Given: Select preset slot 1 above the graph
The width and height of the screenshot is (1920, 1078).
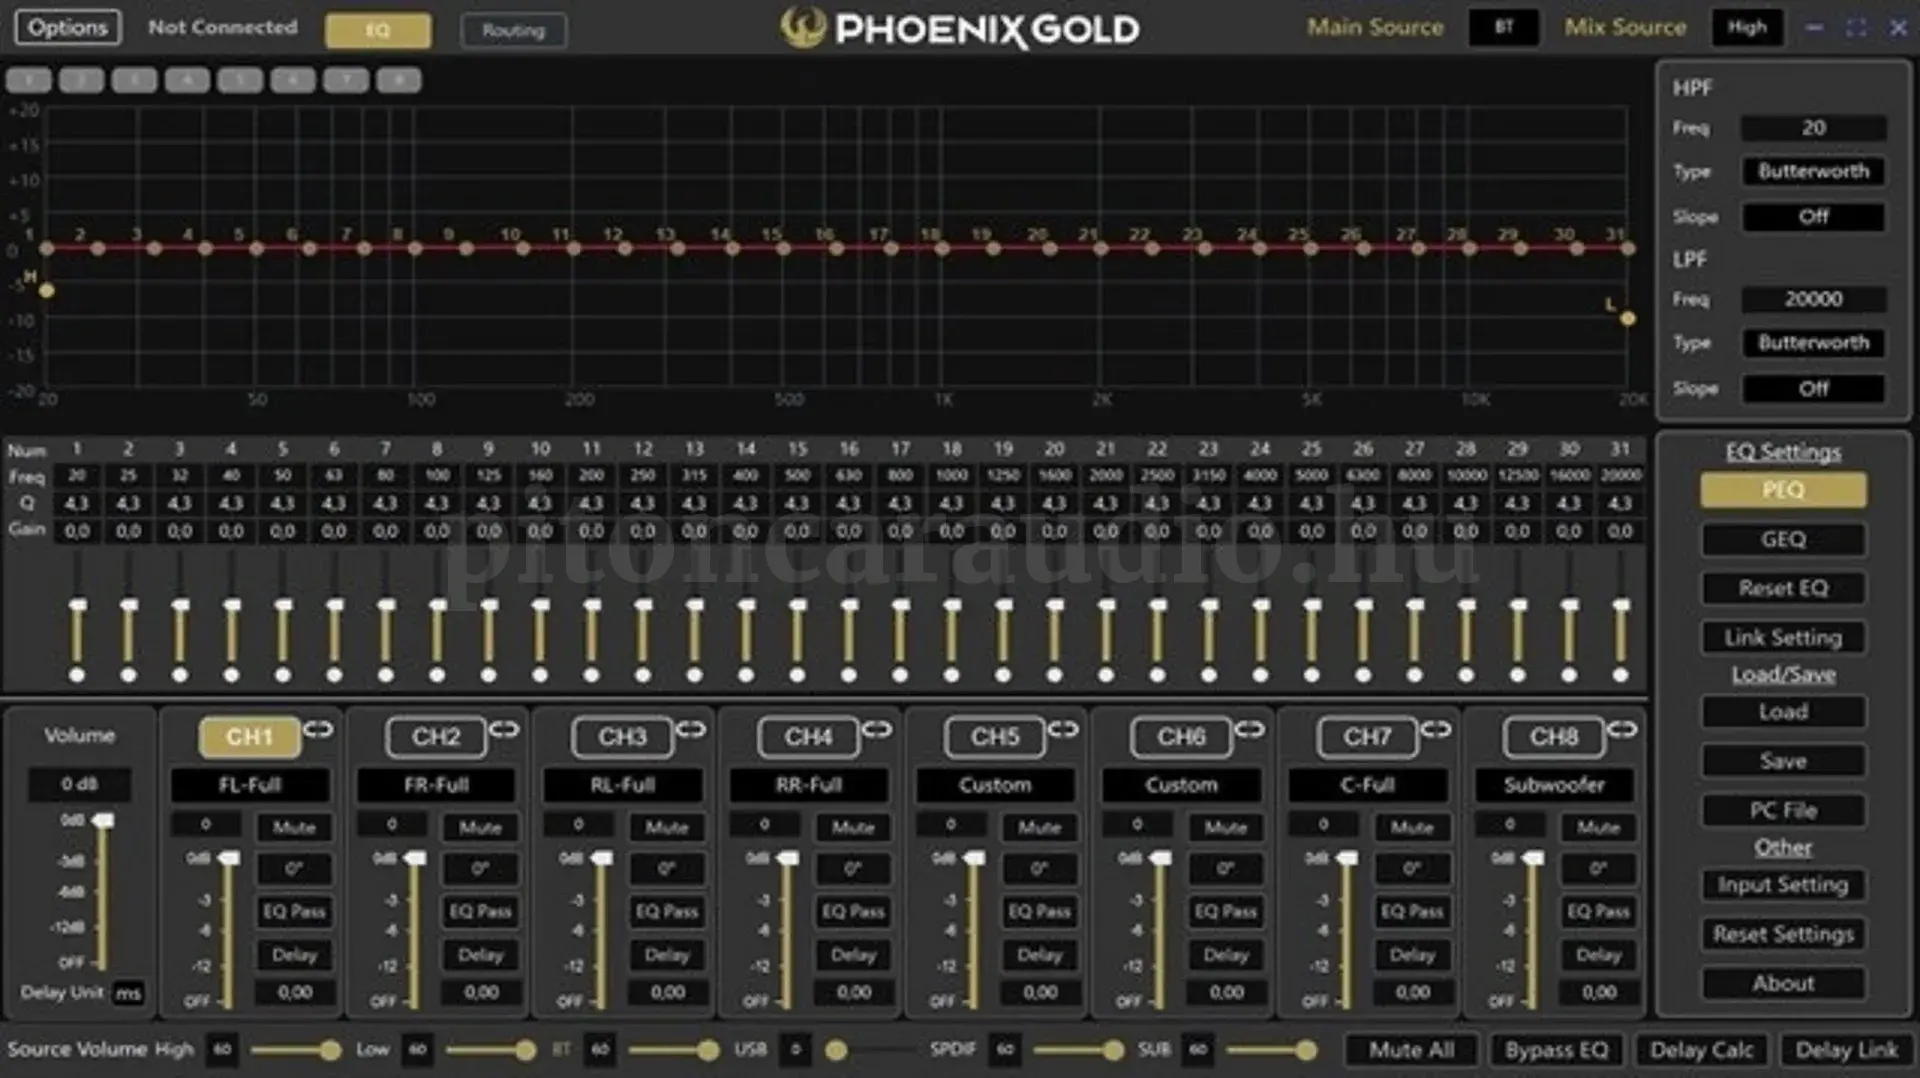Looking at the screenshot, I should click(x=29, y=80).
